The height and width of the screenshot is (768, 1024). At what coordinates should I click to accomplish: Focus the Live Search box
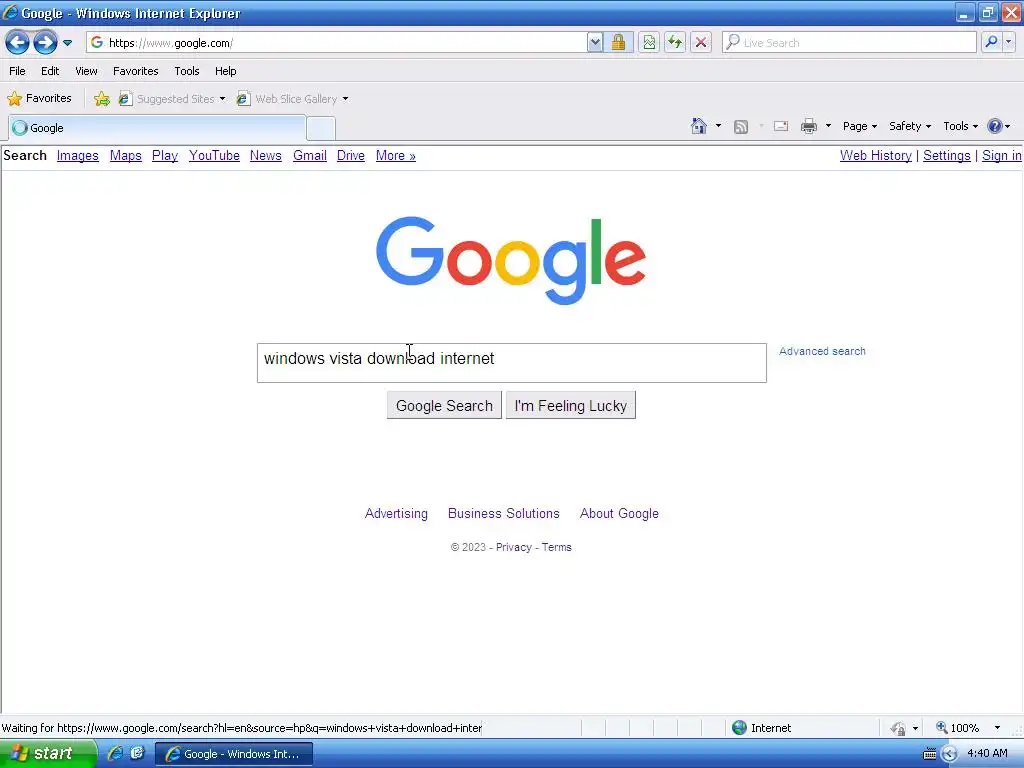pos(849,43)
